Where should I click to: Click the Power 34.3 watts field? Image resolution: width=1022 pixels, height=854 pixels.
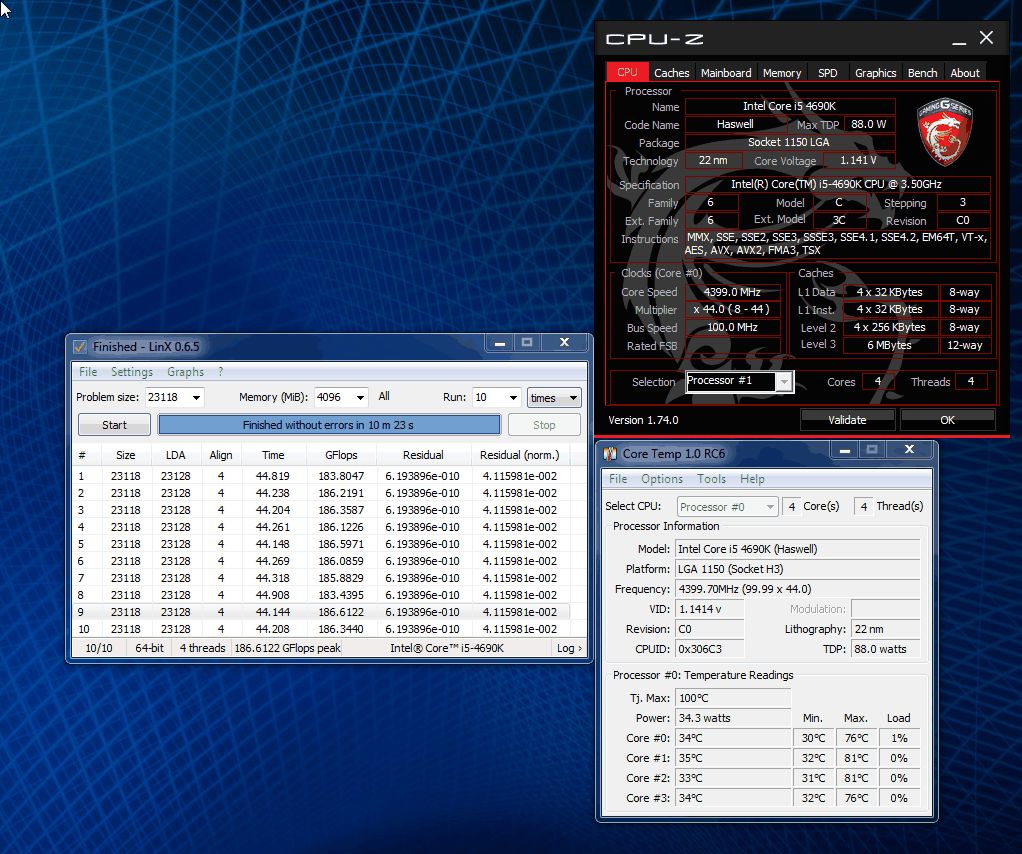pyautogui.click(x=733, y=718)
